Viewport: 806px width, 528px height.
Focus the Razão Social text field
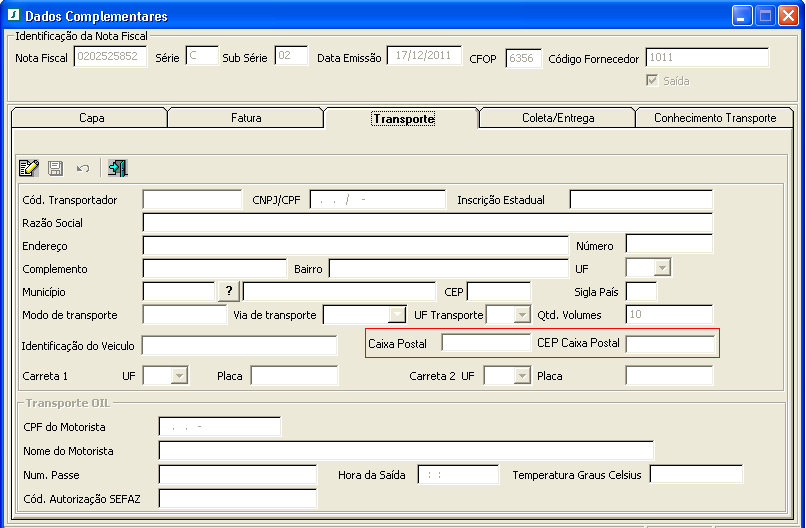pos(427,222)
